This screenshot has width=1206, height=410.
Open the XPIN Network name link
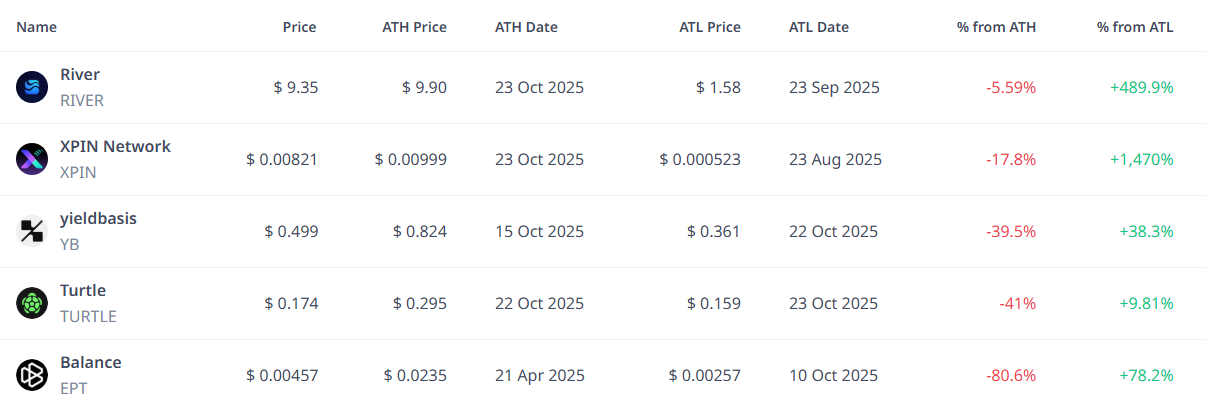coord(115,147)
